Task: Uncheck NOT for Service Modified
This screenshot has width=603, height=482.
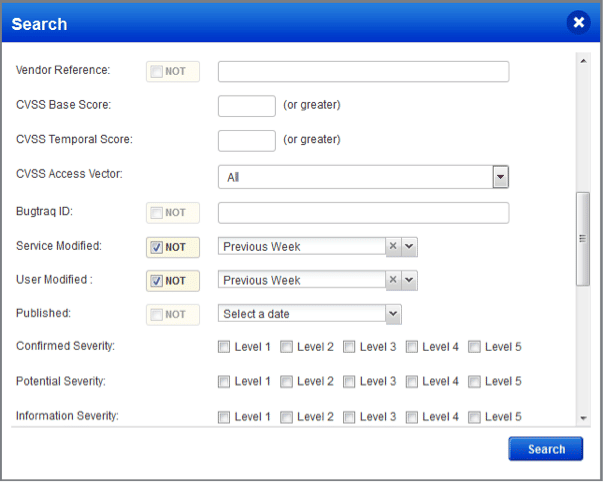Action: (156, 247)
